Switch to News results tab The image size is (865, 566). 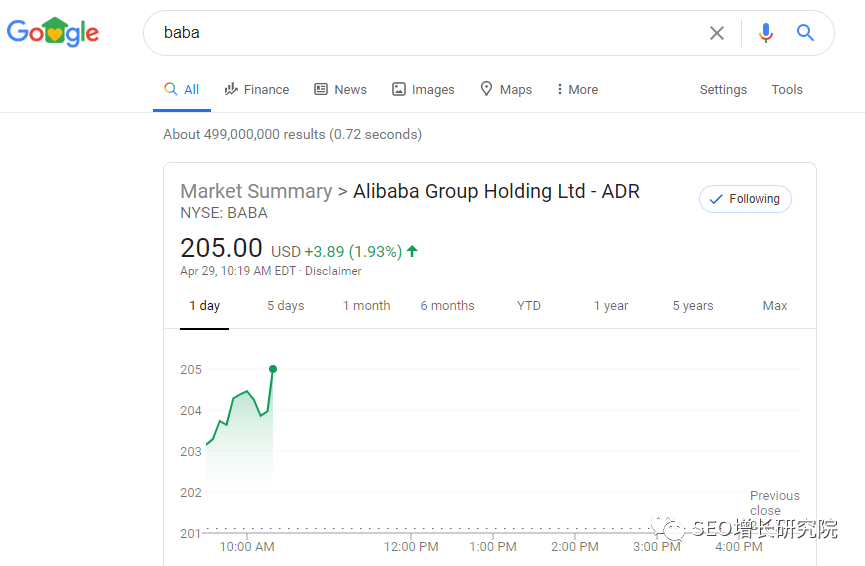point(340,90)
